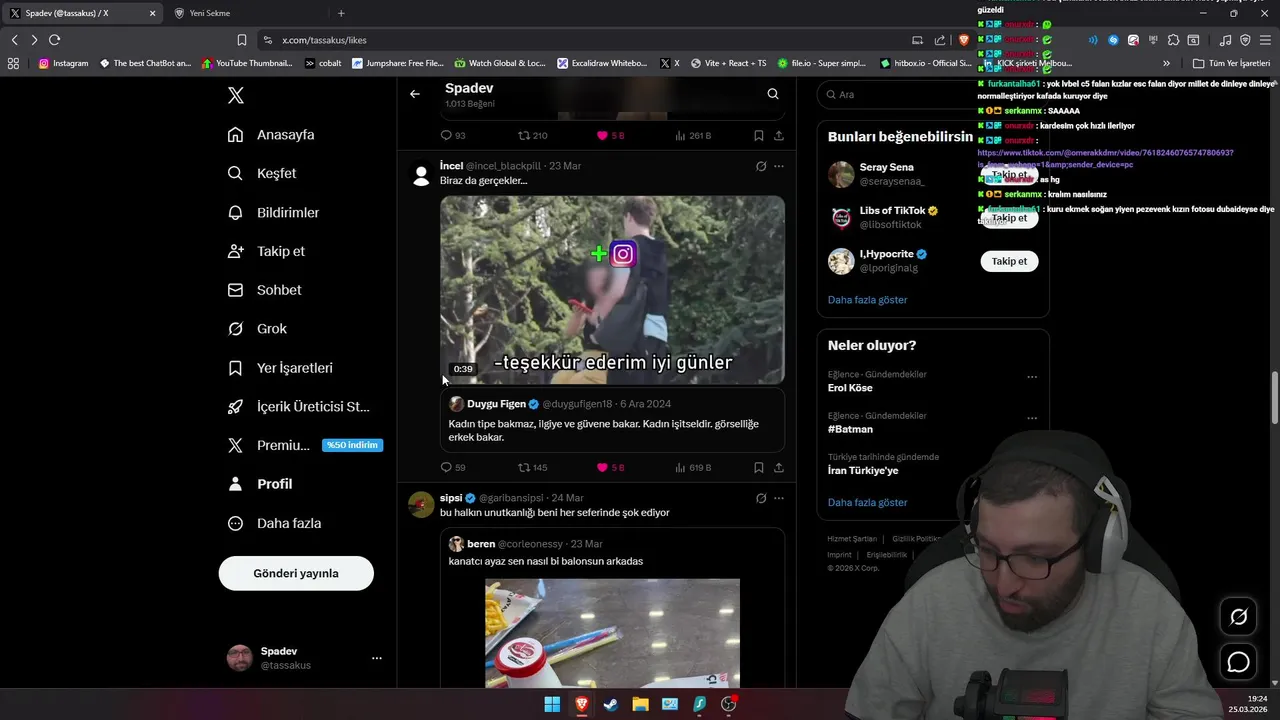Open floating chat bubble button

tap(1238, 662)
